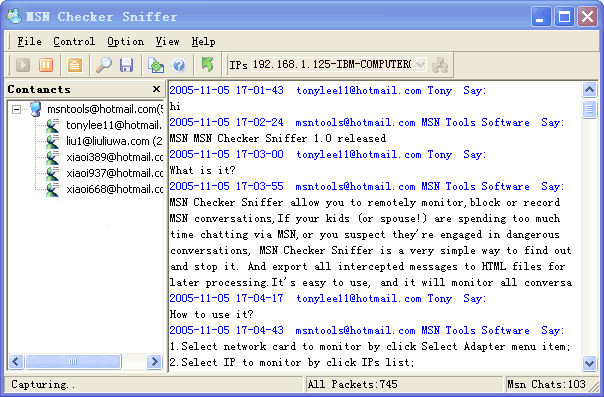Image resolution: width=604 pixels, height=397 pixels.
Task: Click the message header timestamped 17-04-17
Action: point(328,298)
